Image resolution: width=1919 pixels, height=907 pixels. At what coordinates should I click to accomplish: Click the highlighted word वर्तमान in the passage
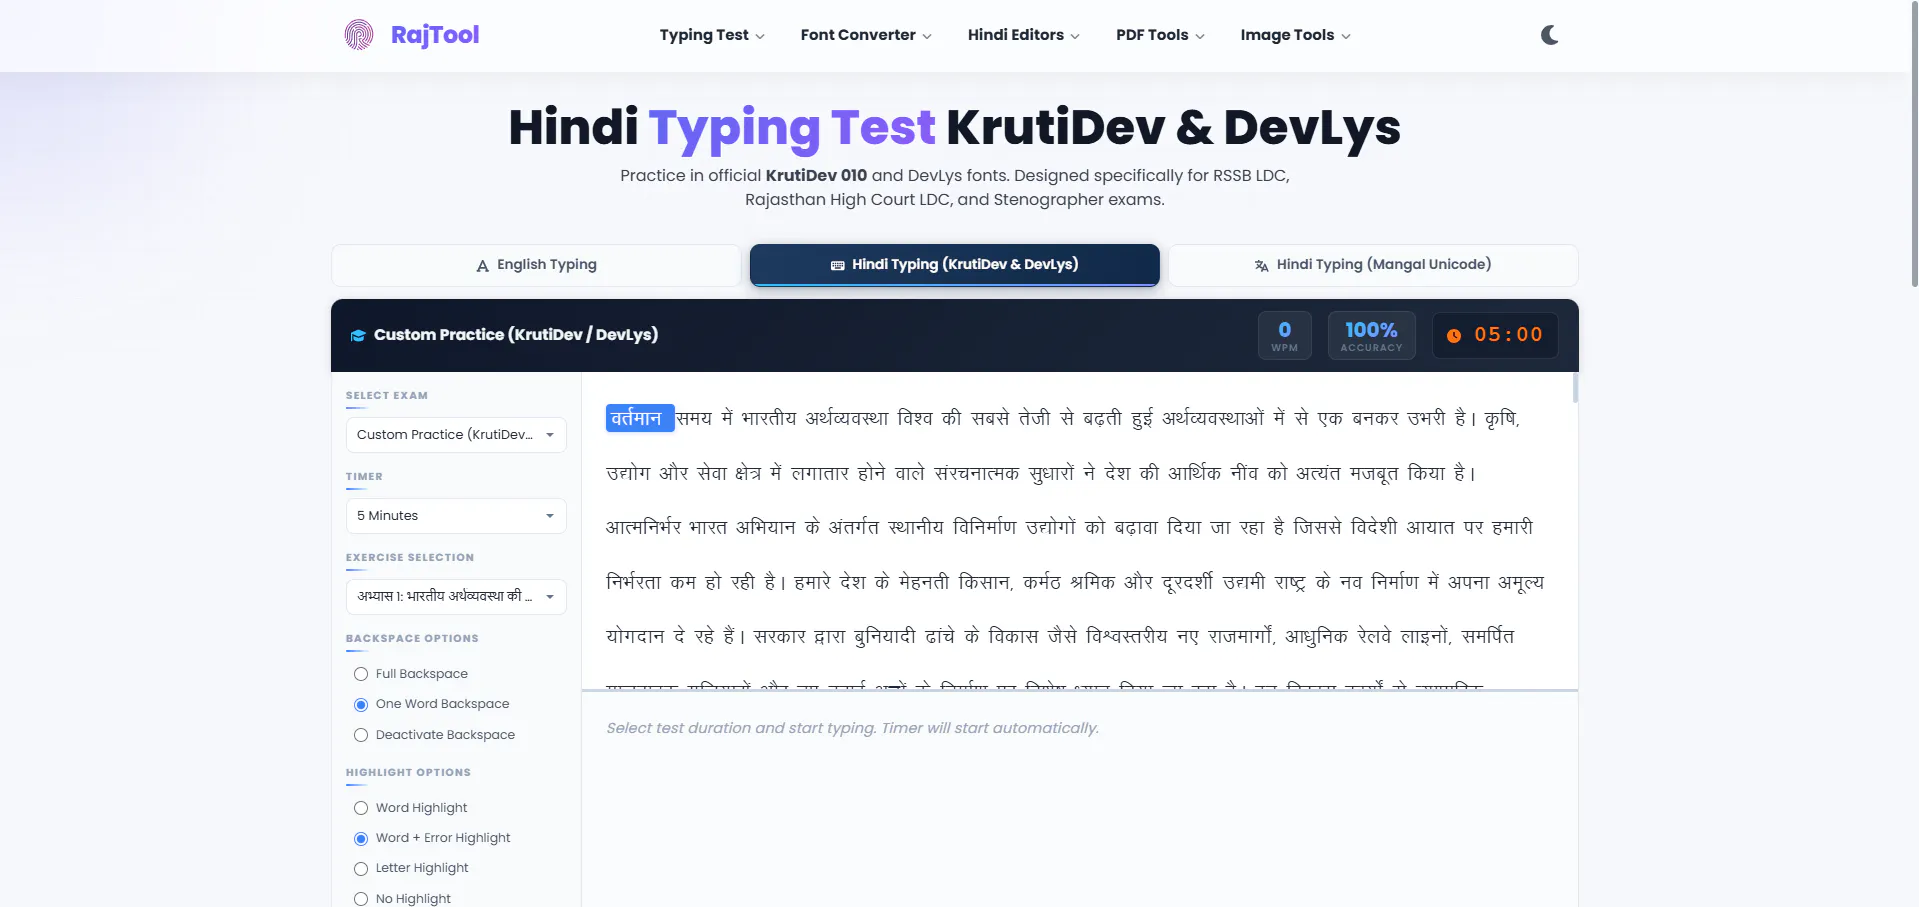(640, 418)
